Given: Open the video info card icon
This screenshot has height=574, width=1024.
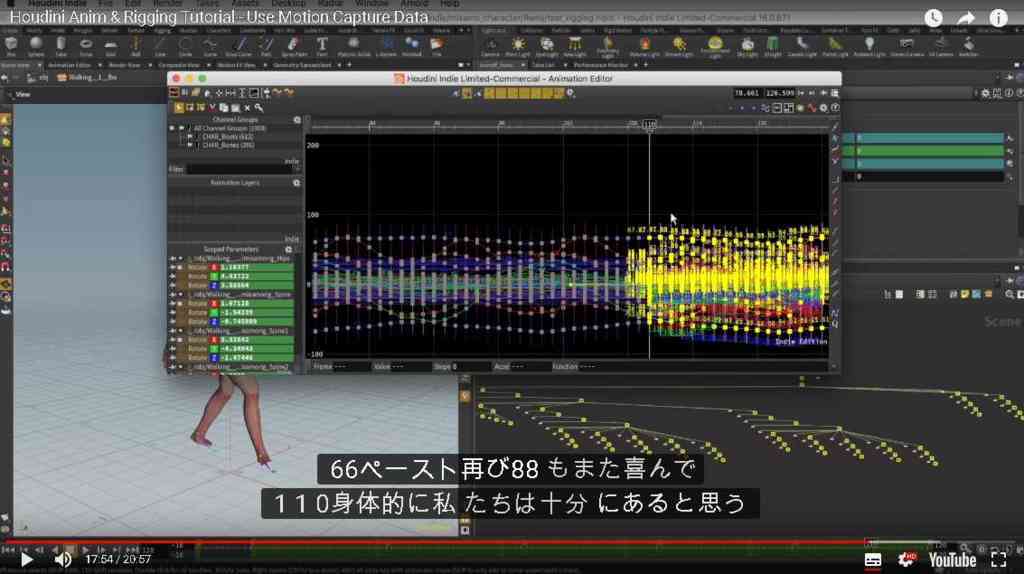Looking at the screenshot, I should 998,18.
